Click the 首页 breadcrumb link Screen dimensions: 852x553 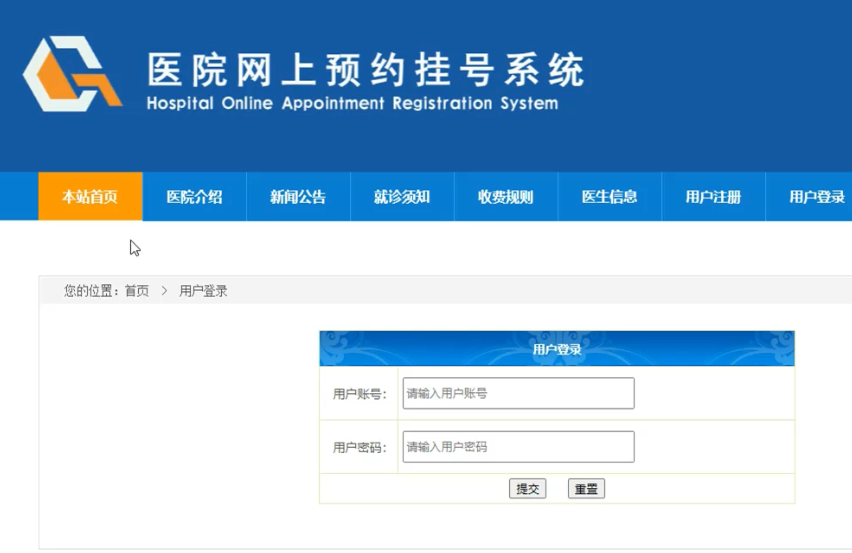click(137, 291)
